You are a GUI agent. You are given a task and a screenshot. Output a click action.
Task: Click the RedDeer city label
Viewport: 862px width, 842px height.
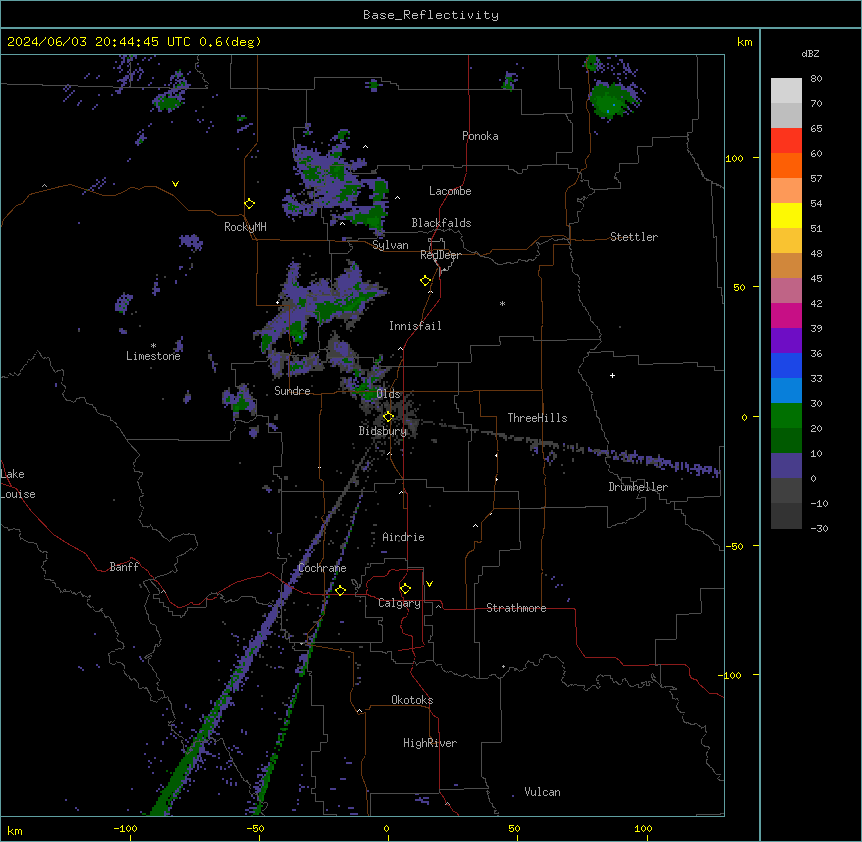click(440, 255)
